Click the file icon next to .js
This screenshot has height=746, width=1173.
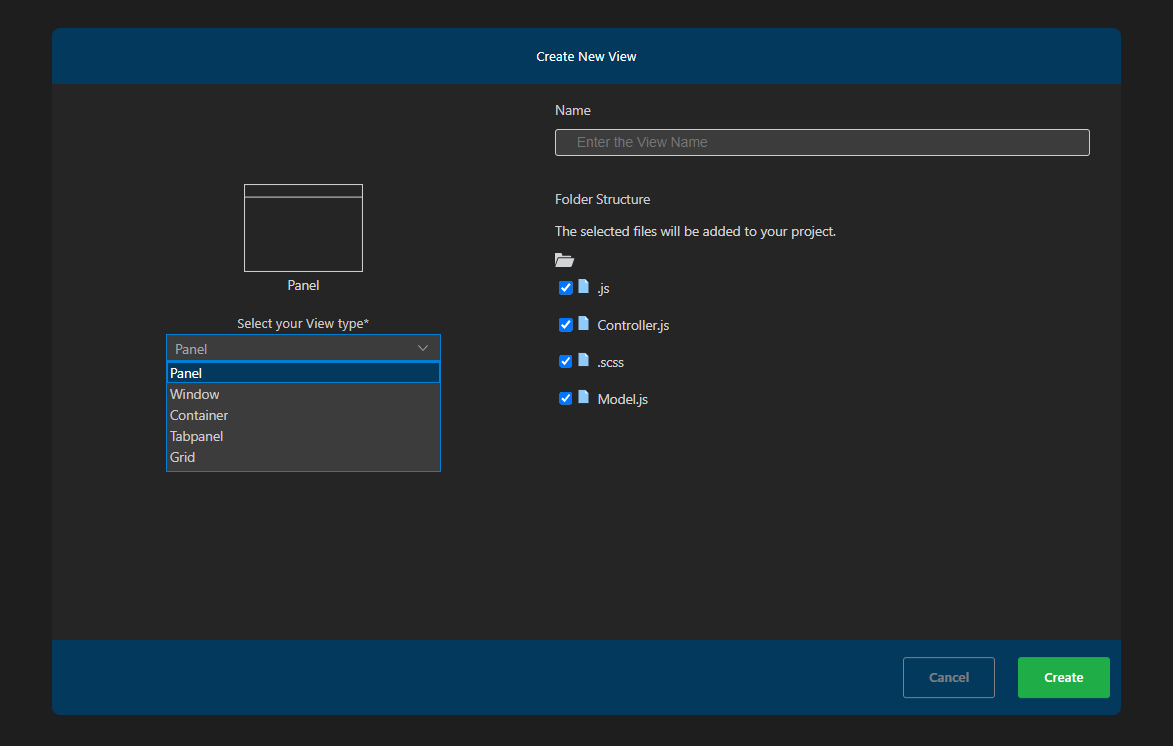tap(585, 286)
